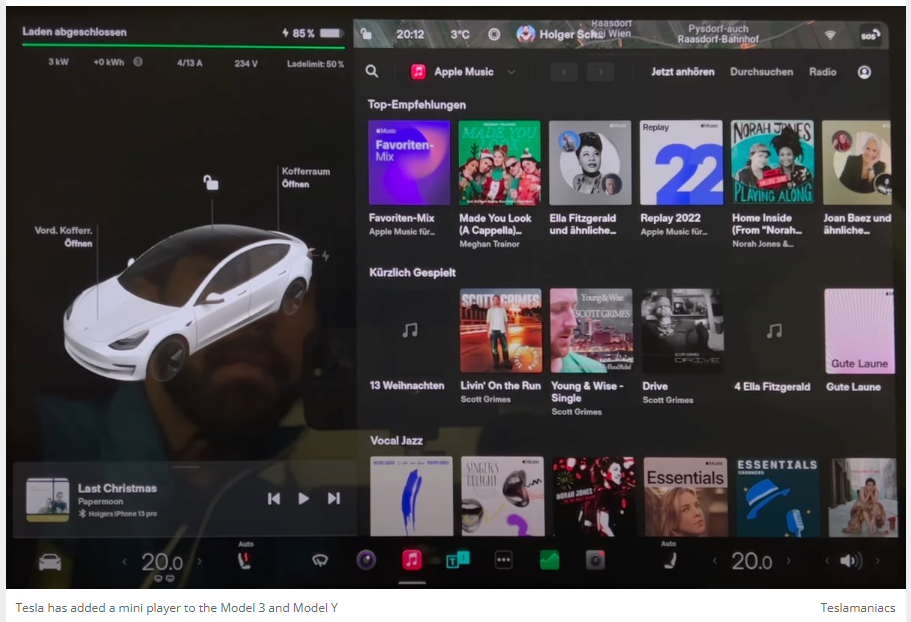Open Drive album by Scott Grimes
911x622 pixels.
(x=682, y=331)
